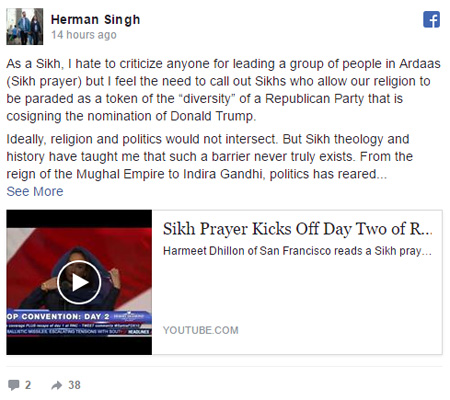Image resolution: width=450 pixels, height=400 pixels.
Task: Click the Donald Trump mention in post
Action: tap(212, 116)
